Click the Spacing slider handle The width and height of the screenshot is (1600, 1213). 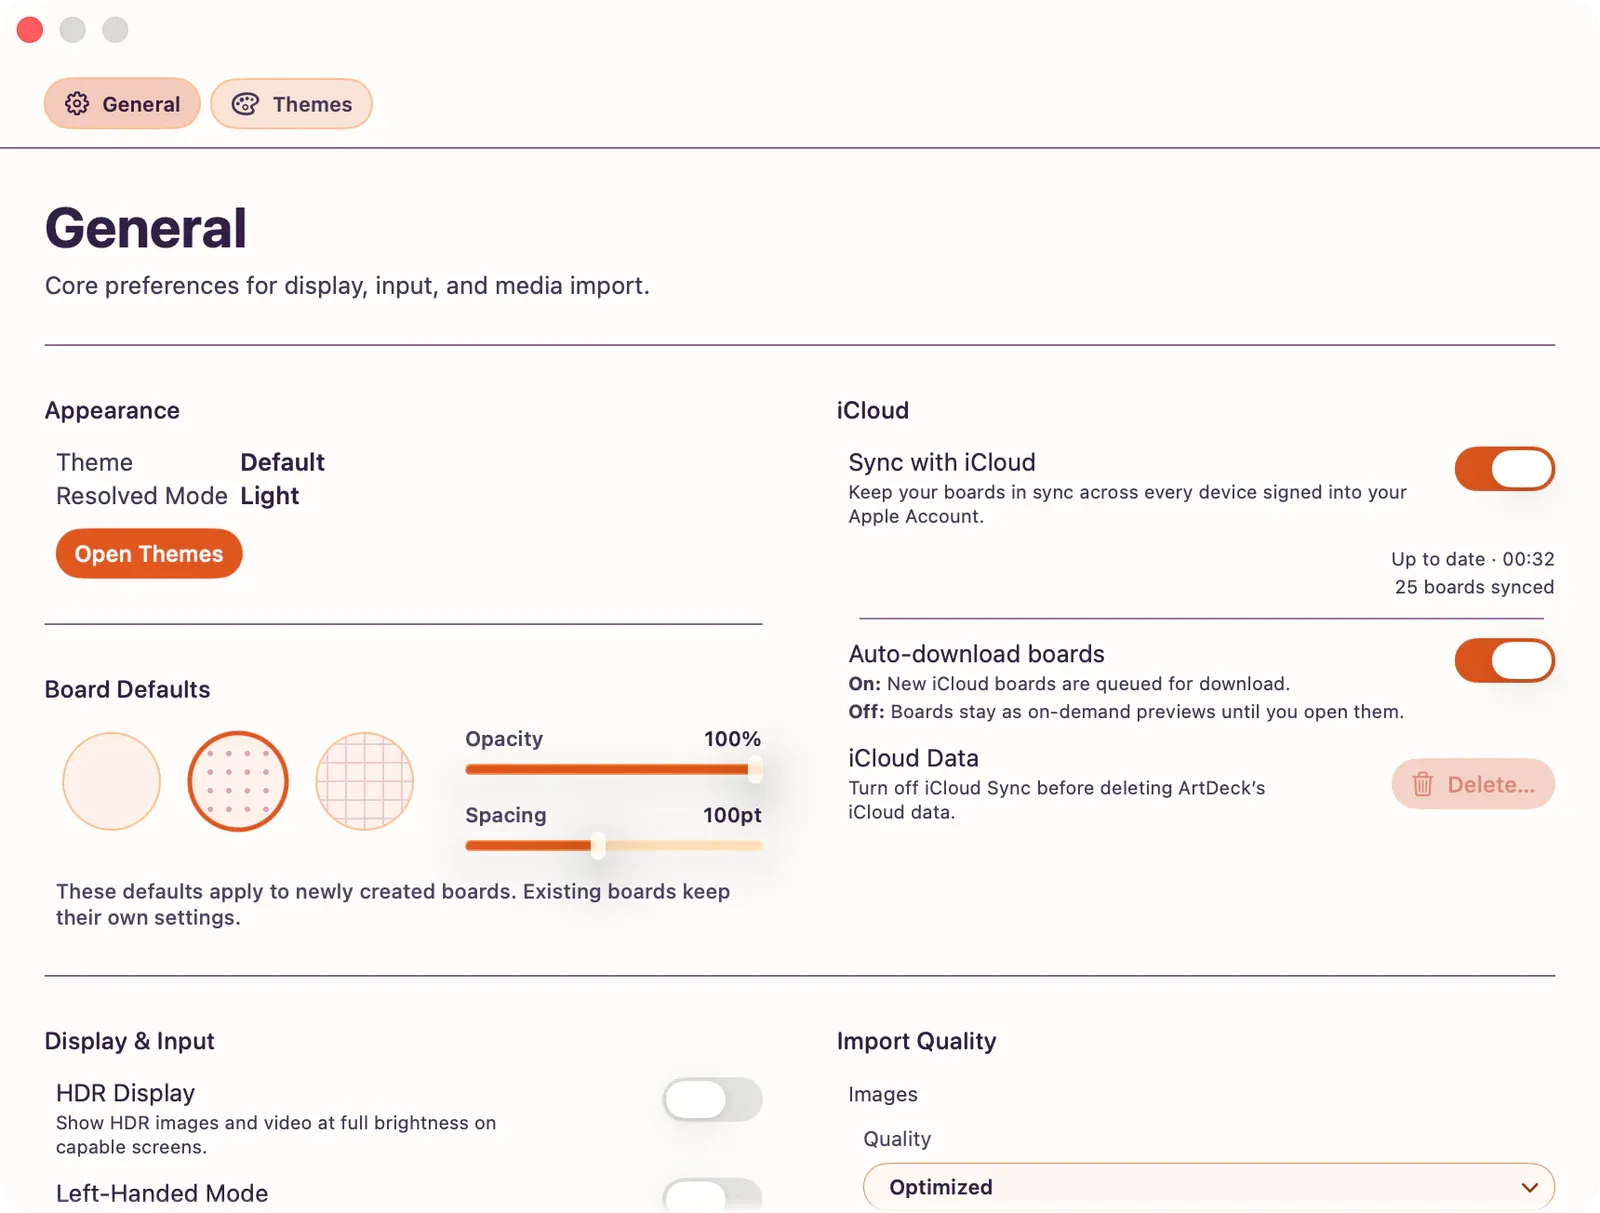click(x=598, y=846)
